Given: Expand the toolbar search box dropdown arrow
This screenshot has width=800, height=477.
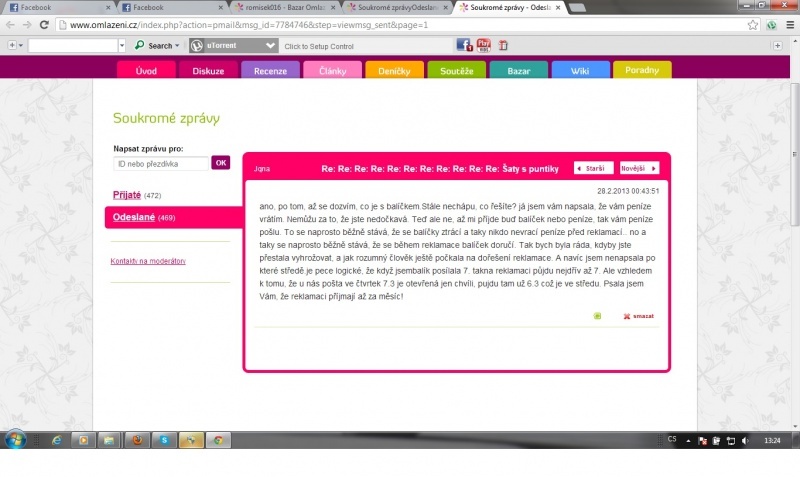Looking at the screenshot, I should click(123, 45).
